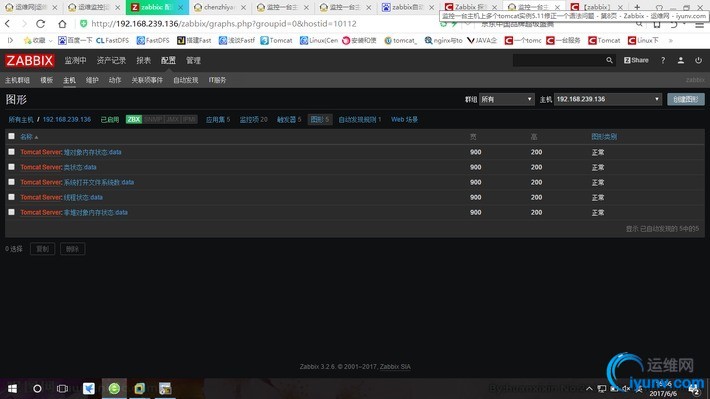Open the Web 场景 link
Screen dimensions: 710x399
(404, 120)
